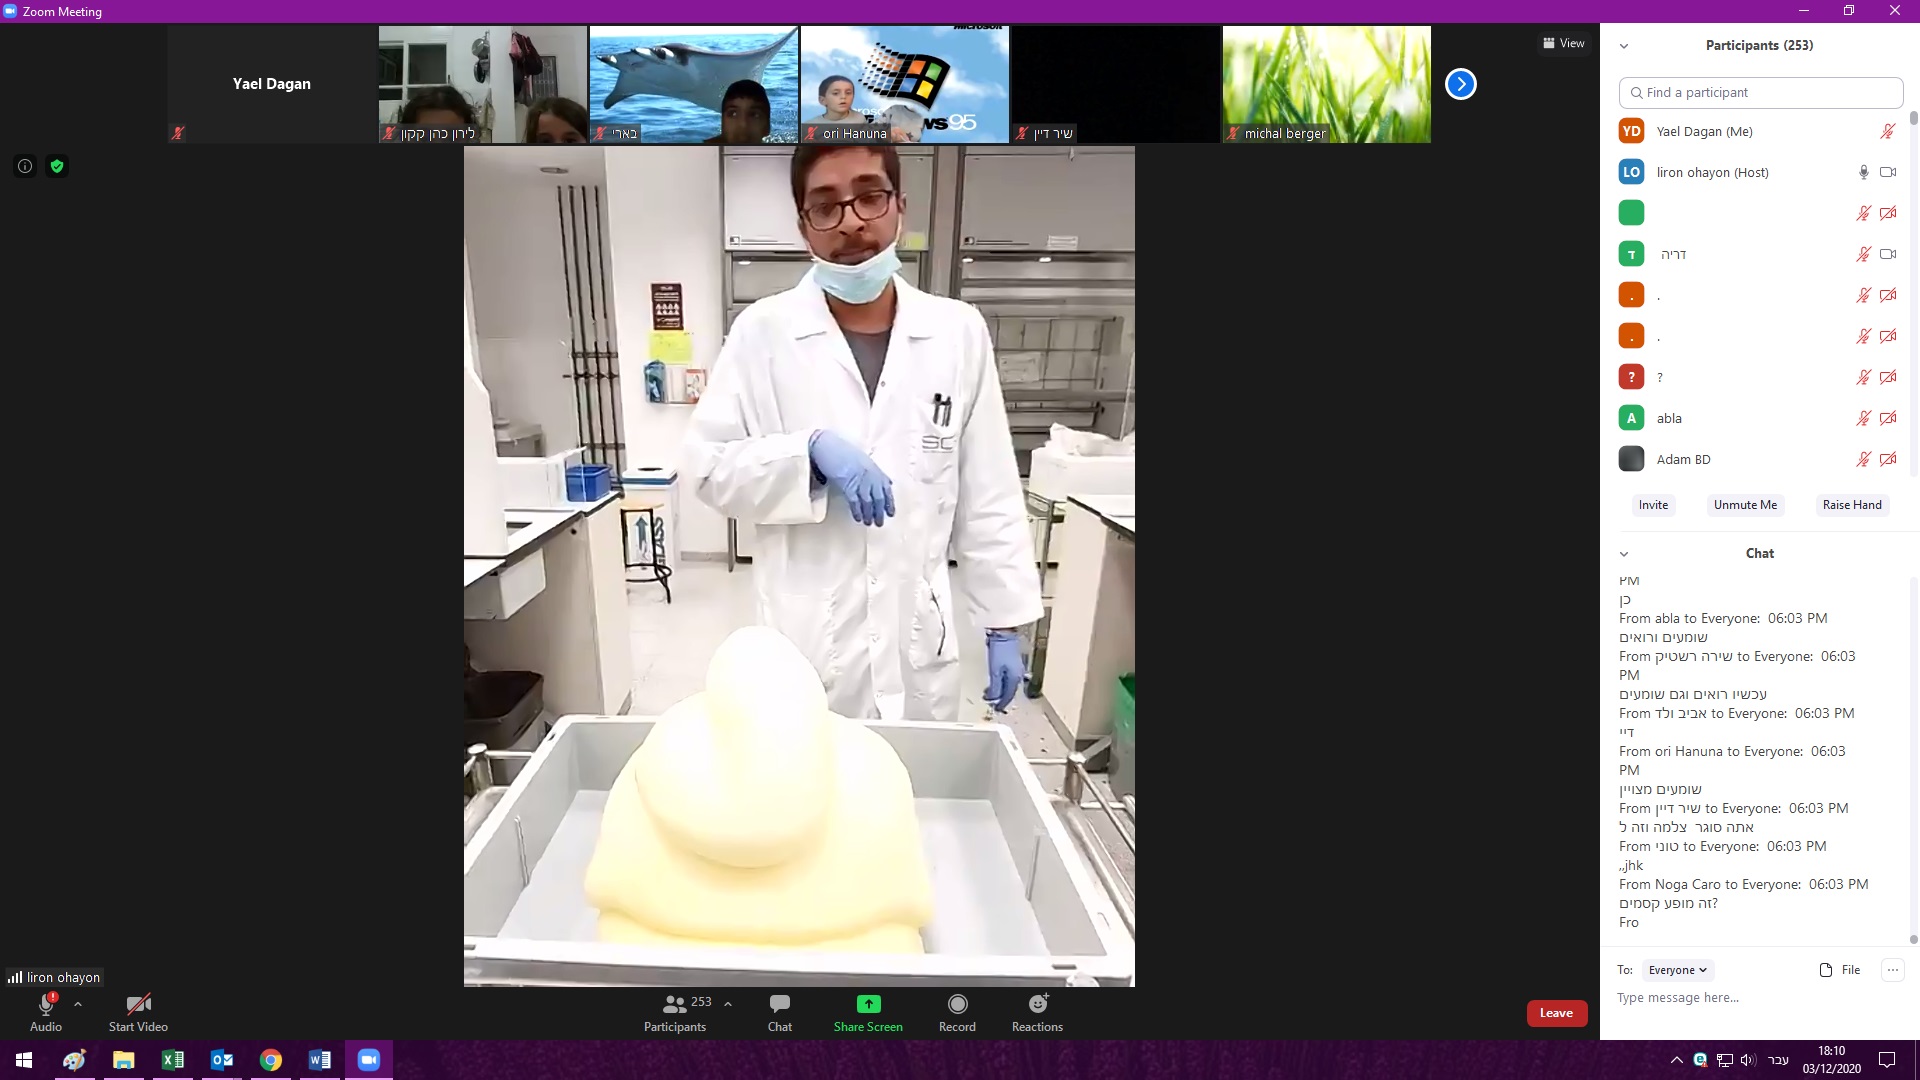Collapse the Participants panel chevron

click(x=1624, y=46)
